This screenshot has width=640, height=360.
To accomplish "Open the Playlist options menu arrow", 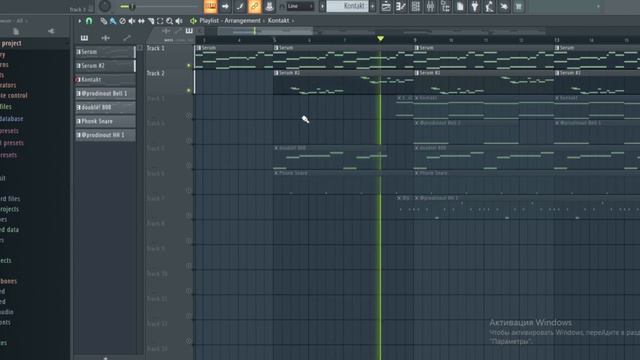I will (80, 21).
